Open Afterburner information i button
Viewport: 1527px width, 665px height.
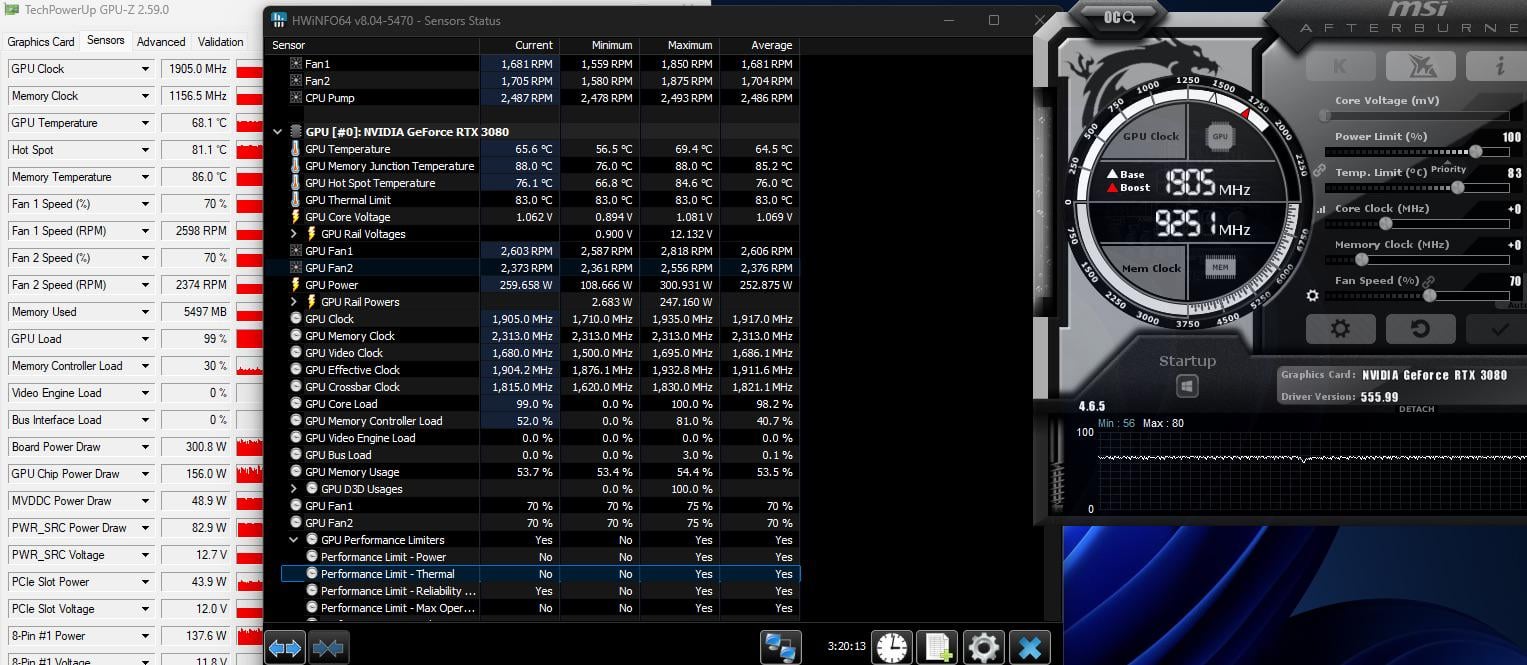pyautogui.click(x=1499, y=66)
